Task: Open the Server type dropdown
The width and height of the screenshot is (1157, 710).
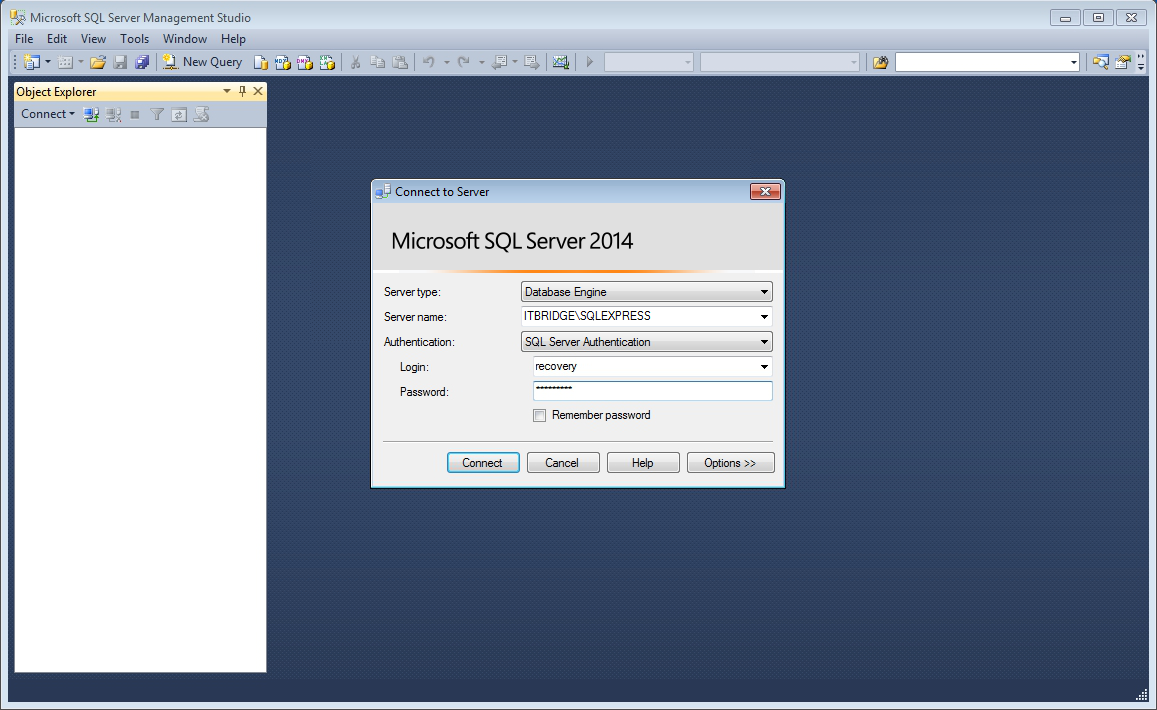Action: click(764, 292)
